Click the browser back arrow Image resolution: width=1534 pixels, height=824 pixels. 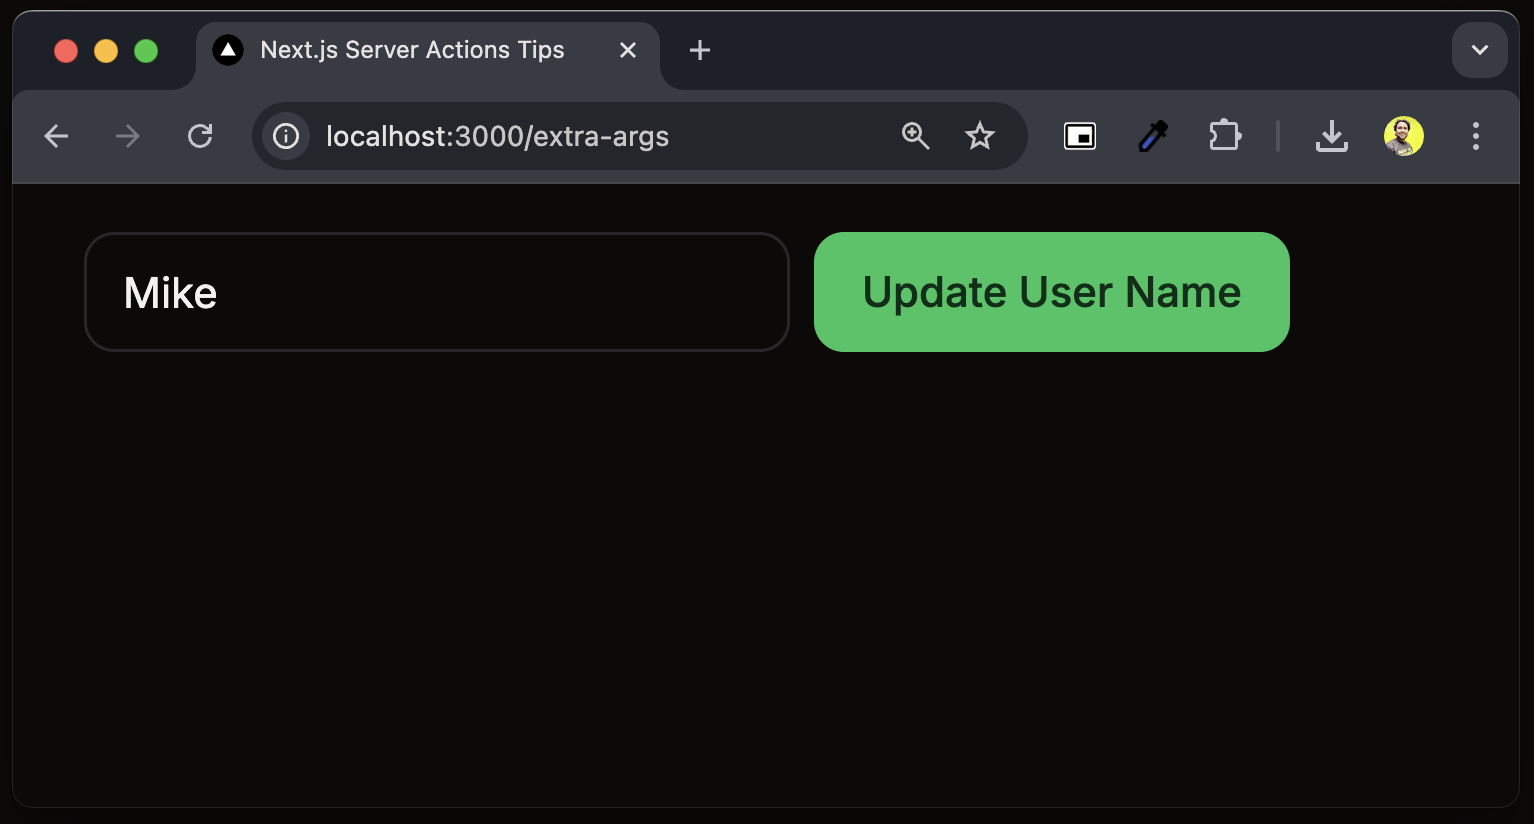point(57,136)
